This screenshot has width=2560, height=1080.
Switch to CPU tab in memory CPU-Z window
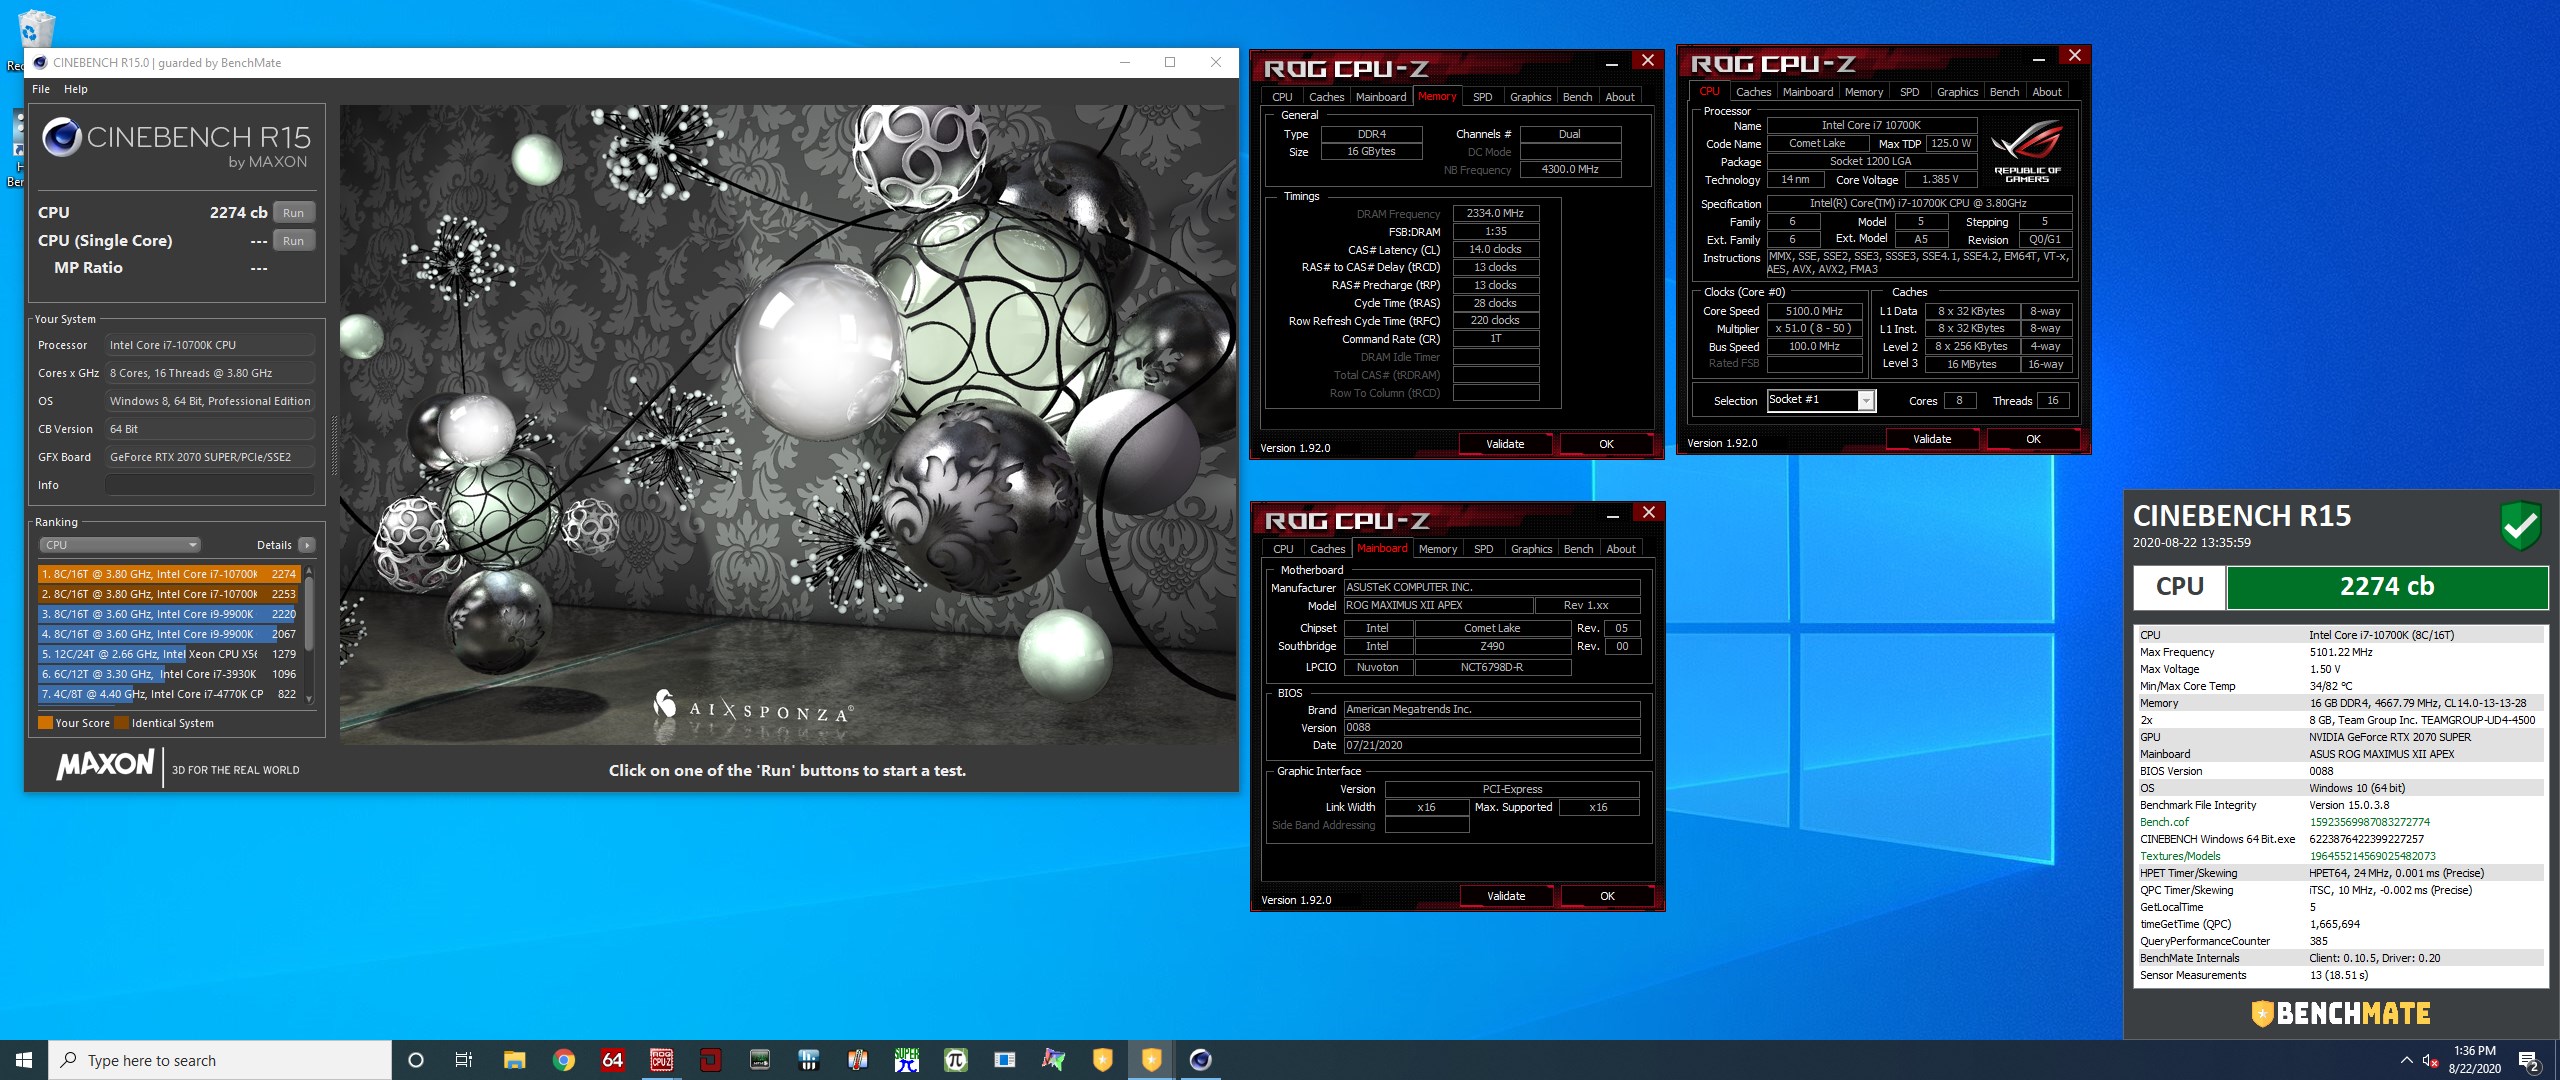1282,97
